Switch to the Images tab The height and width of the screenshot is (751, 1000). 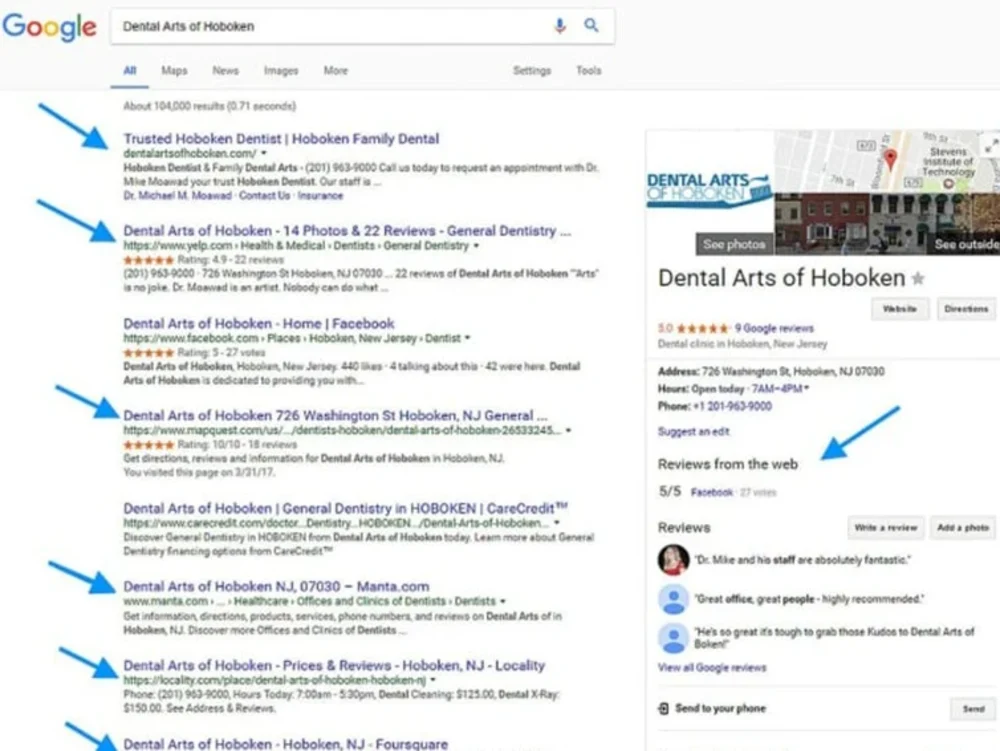click(x=281, y=71)
